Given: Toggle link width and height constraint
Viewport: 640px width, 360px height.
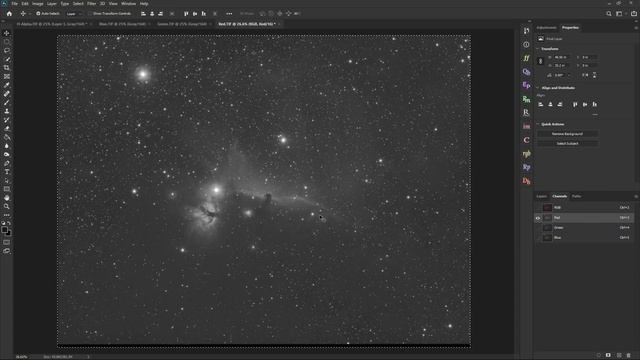Looking at the screenshot, I should click(540, 61).
